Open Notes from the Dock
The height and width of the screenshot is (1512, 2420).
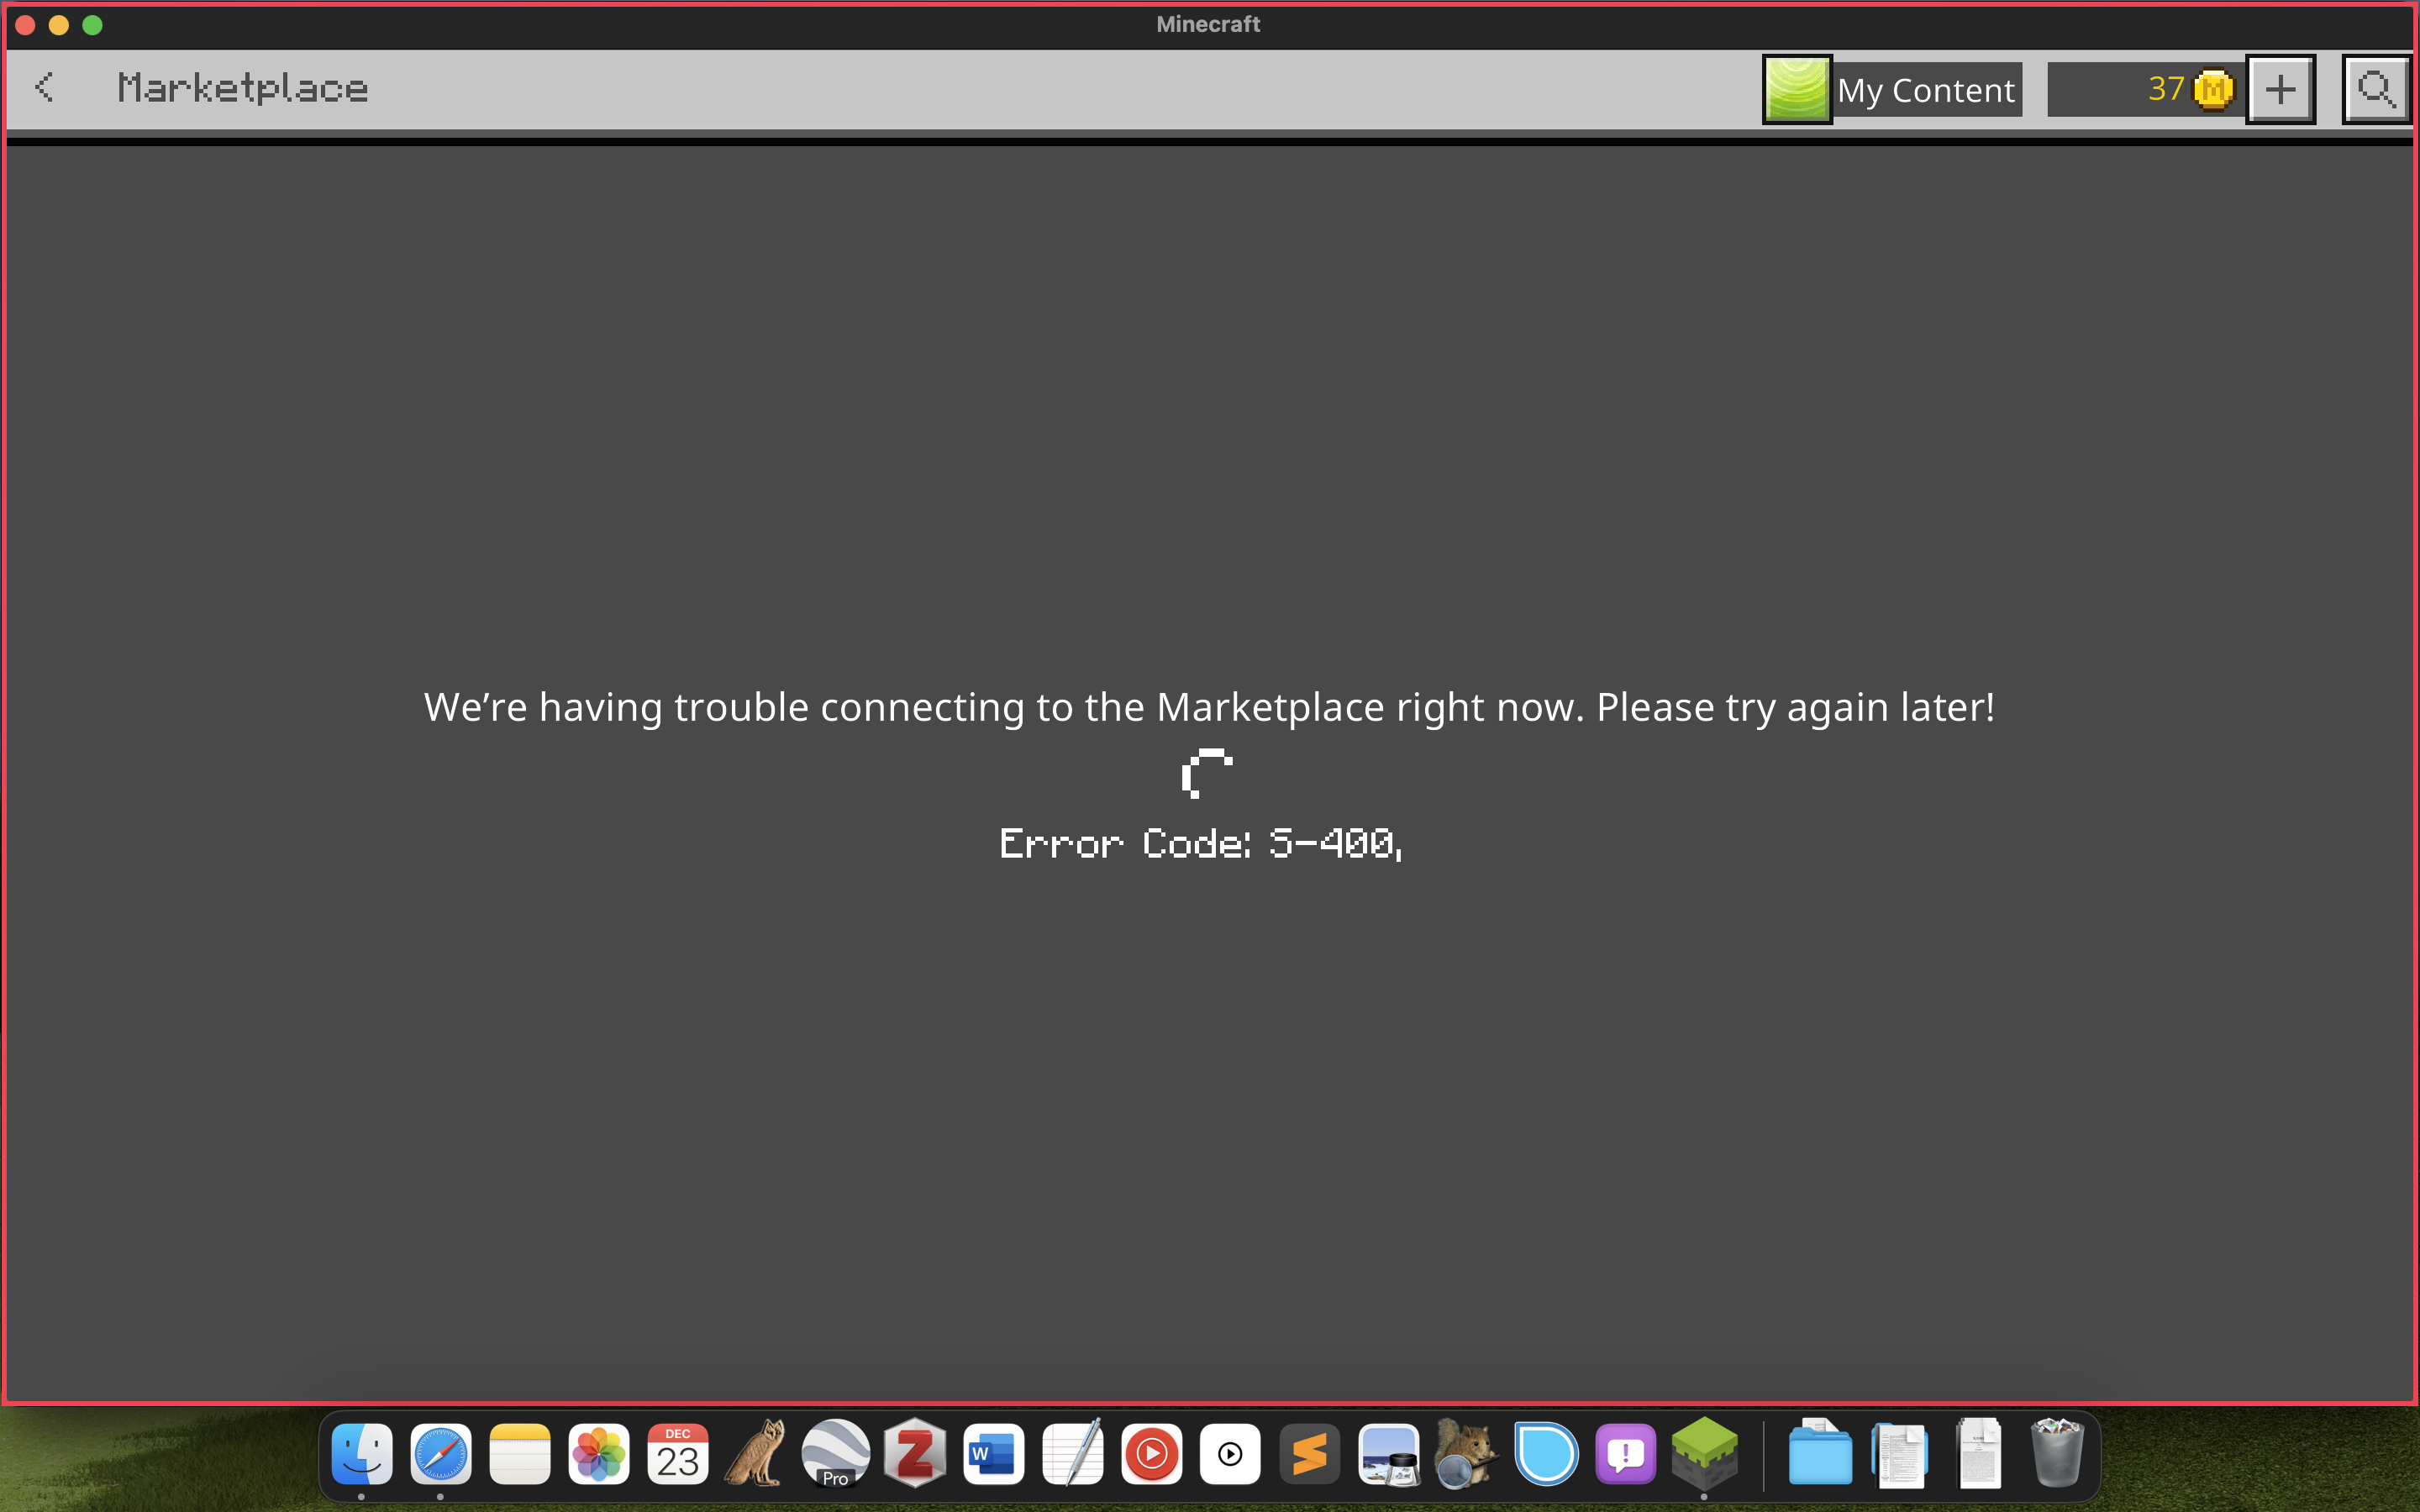pyautogui.click(x=521, y=1453)
